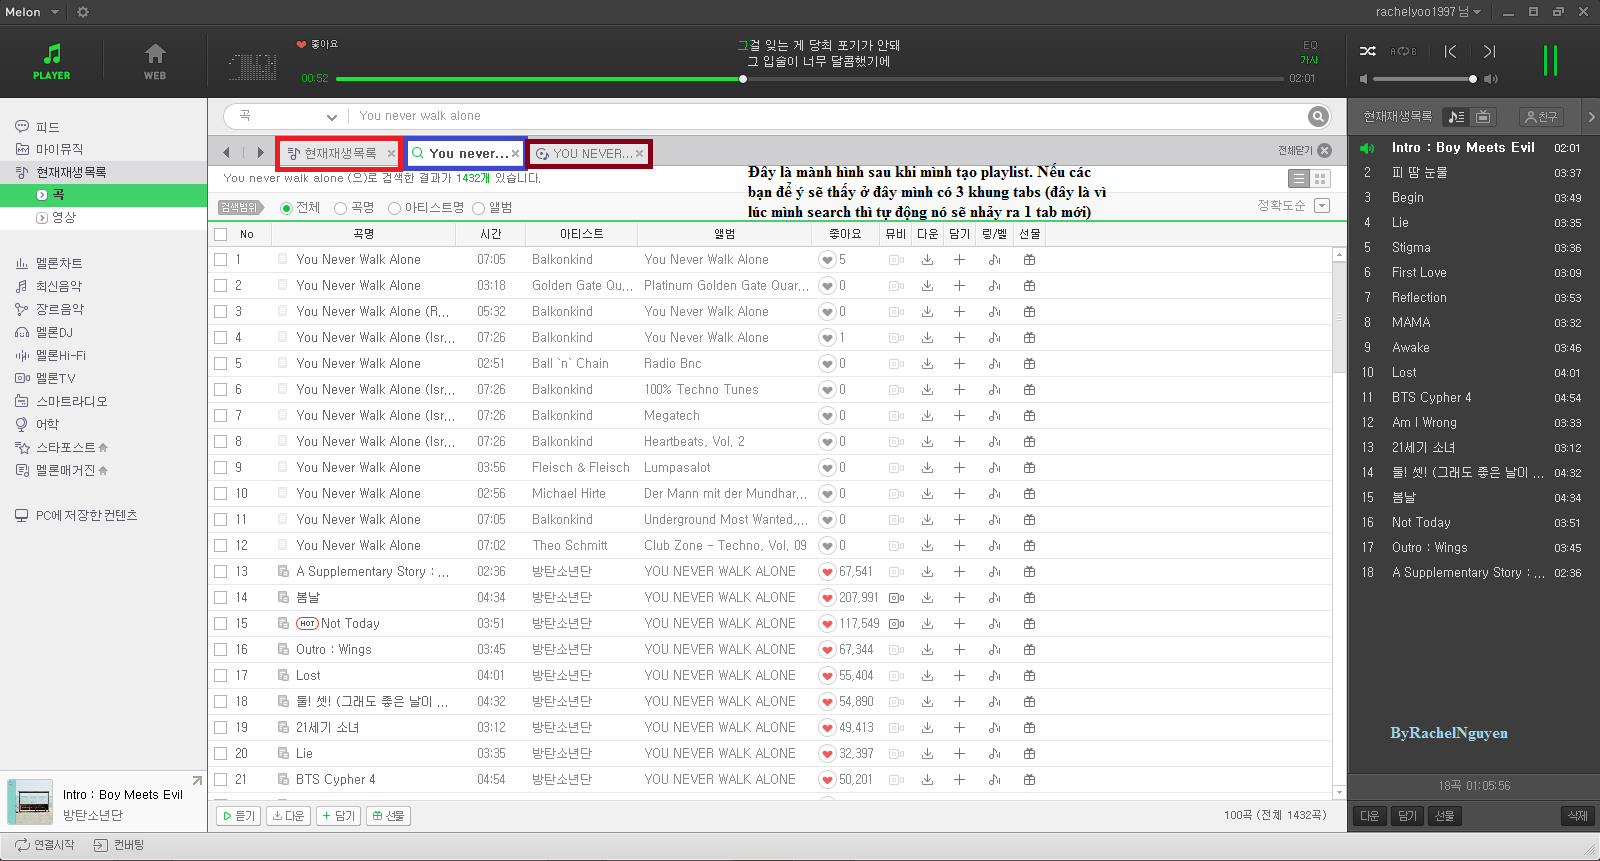The width and height of the screenshot is (1600, 861).
Task: Open 멜론차트 in sidebar
Action: tap(58, 263)
